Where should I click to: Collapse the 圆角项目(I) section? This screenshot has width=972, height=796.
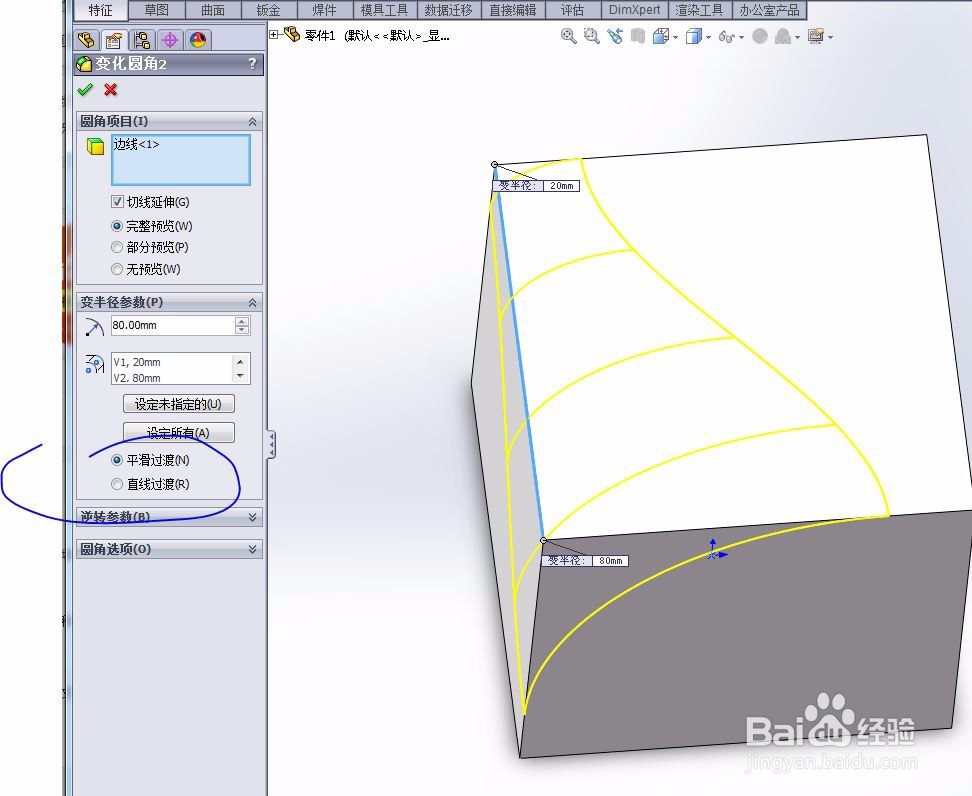point(252,122)
